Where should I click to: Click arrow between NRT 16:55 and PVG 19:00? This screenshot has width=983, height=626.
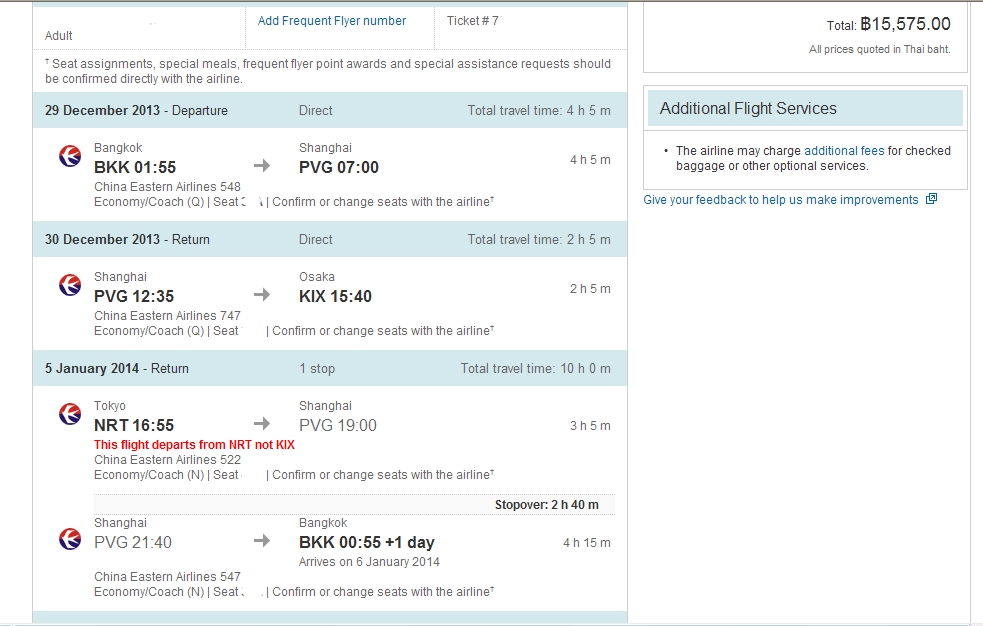coord(261,424)
